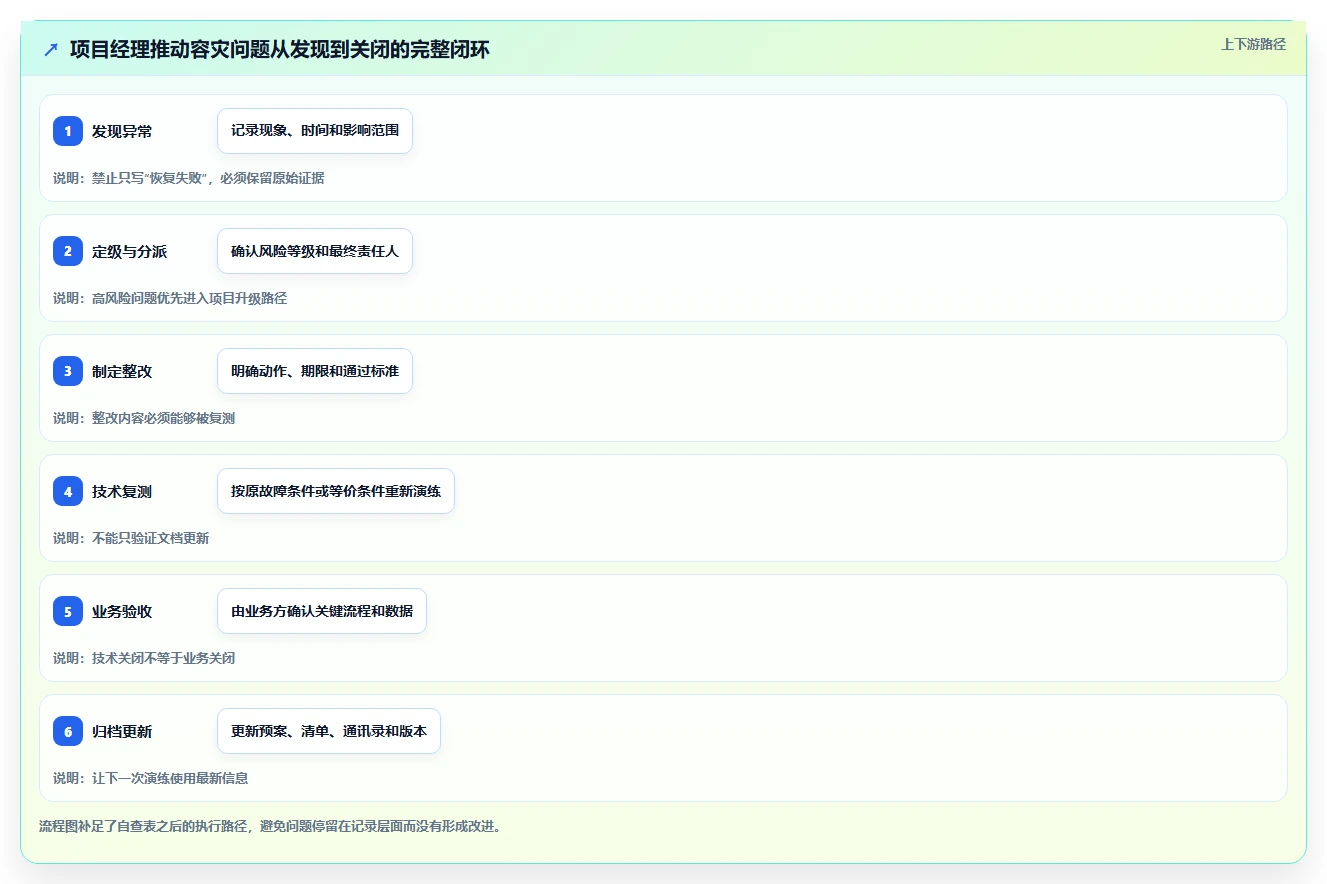Click the 上下游路径 label at top right

coord(1253,45)
